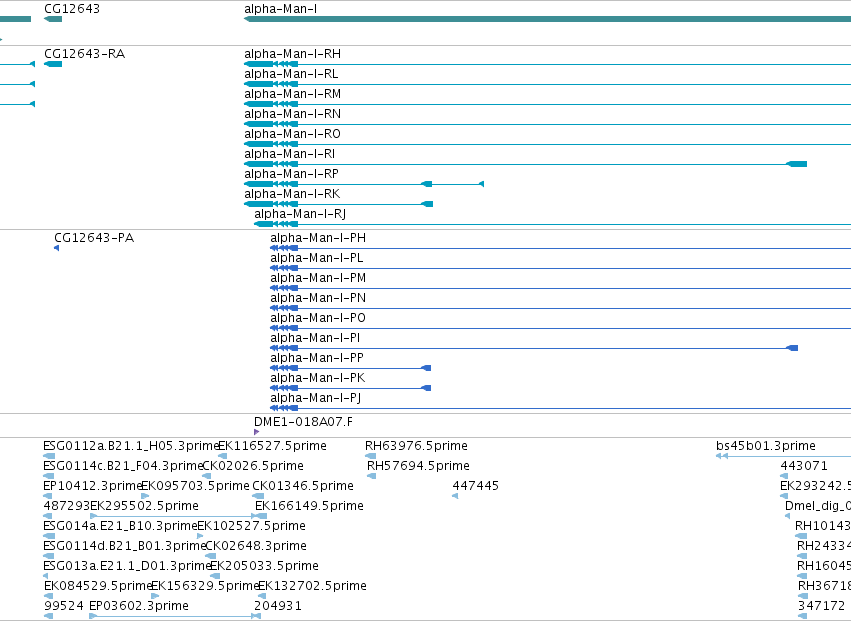Open EST CK01346.5prime
Viewport: 851px width, 621px height.
[x=303, y=486]
